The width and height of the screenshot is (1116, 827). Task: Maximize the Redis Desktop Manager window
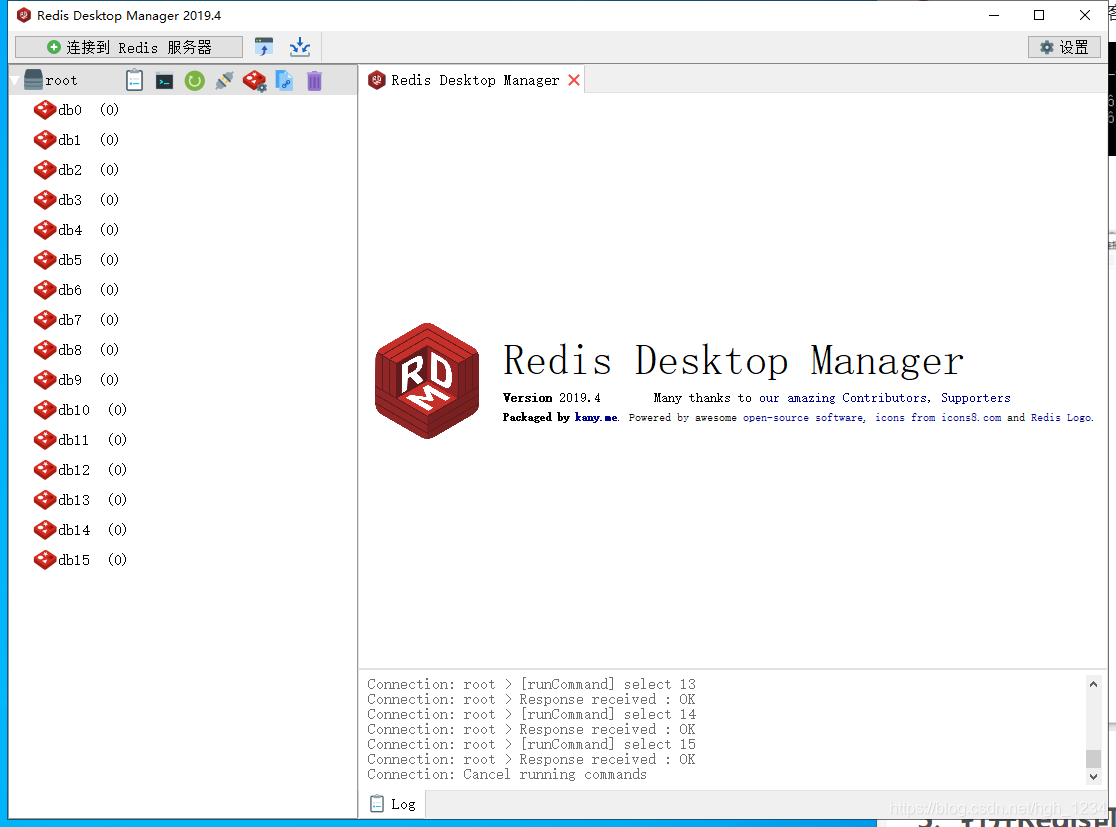(1039, 15)
